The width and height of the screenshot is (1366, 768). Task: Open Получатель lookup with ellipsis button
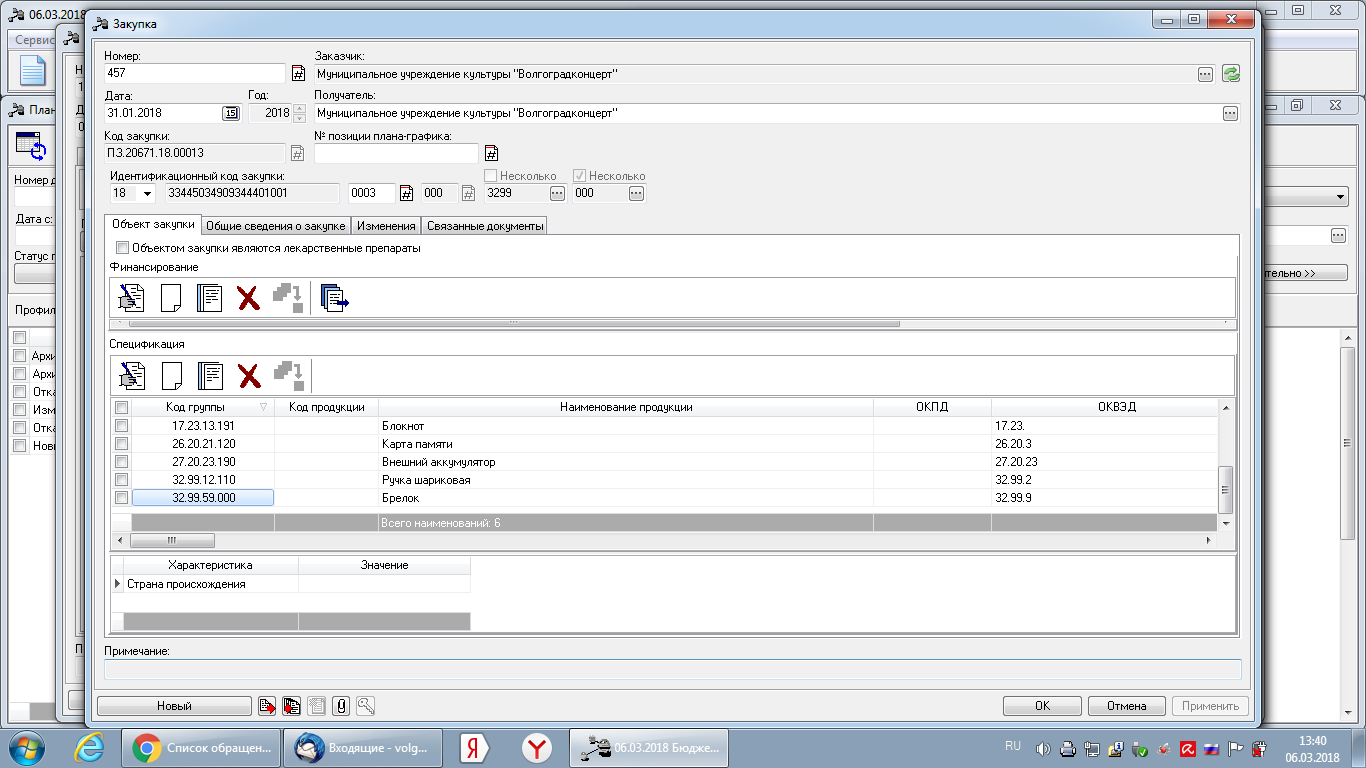tap(1230, 113)
